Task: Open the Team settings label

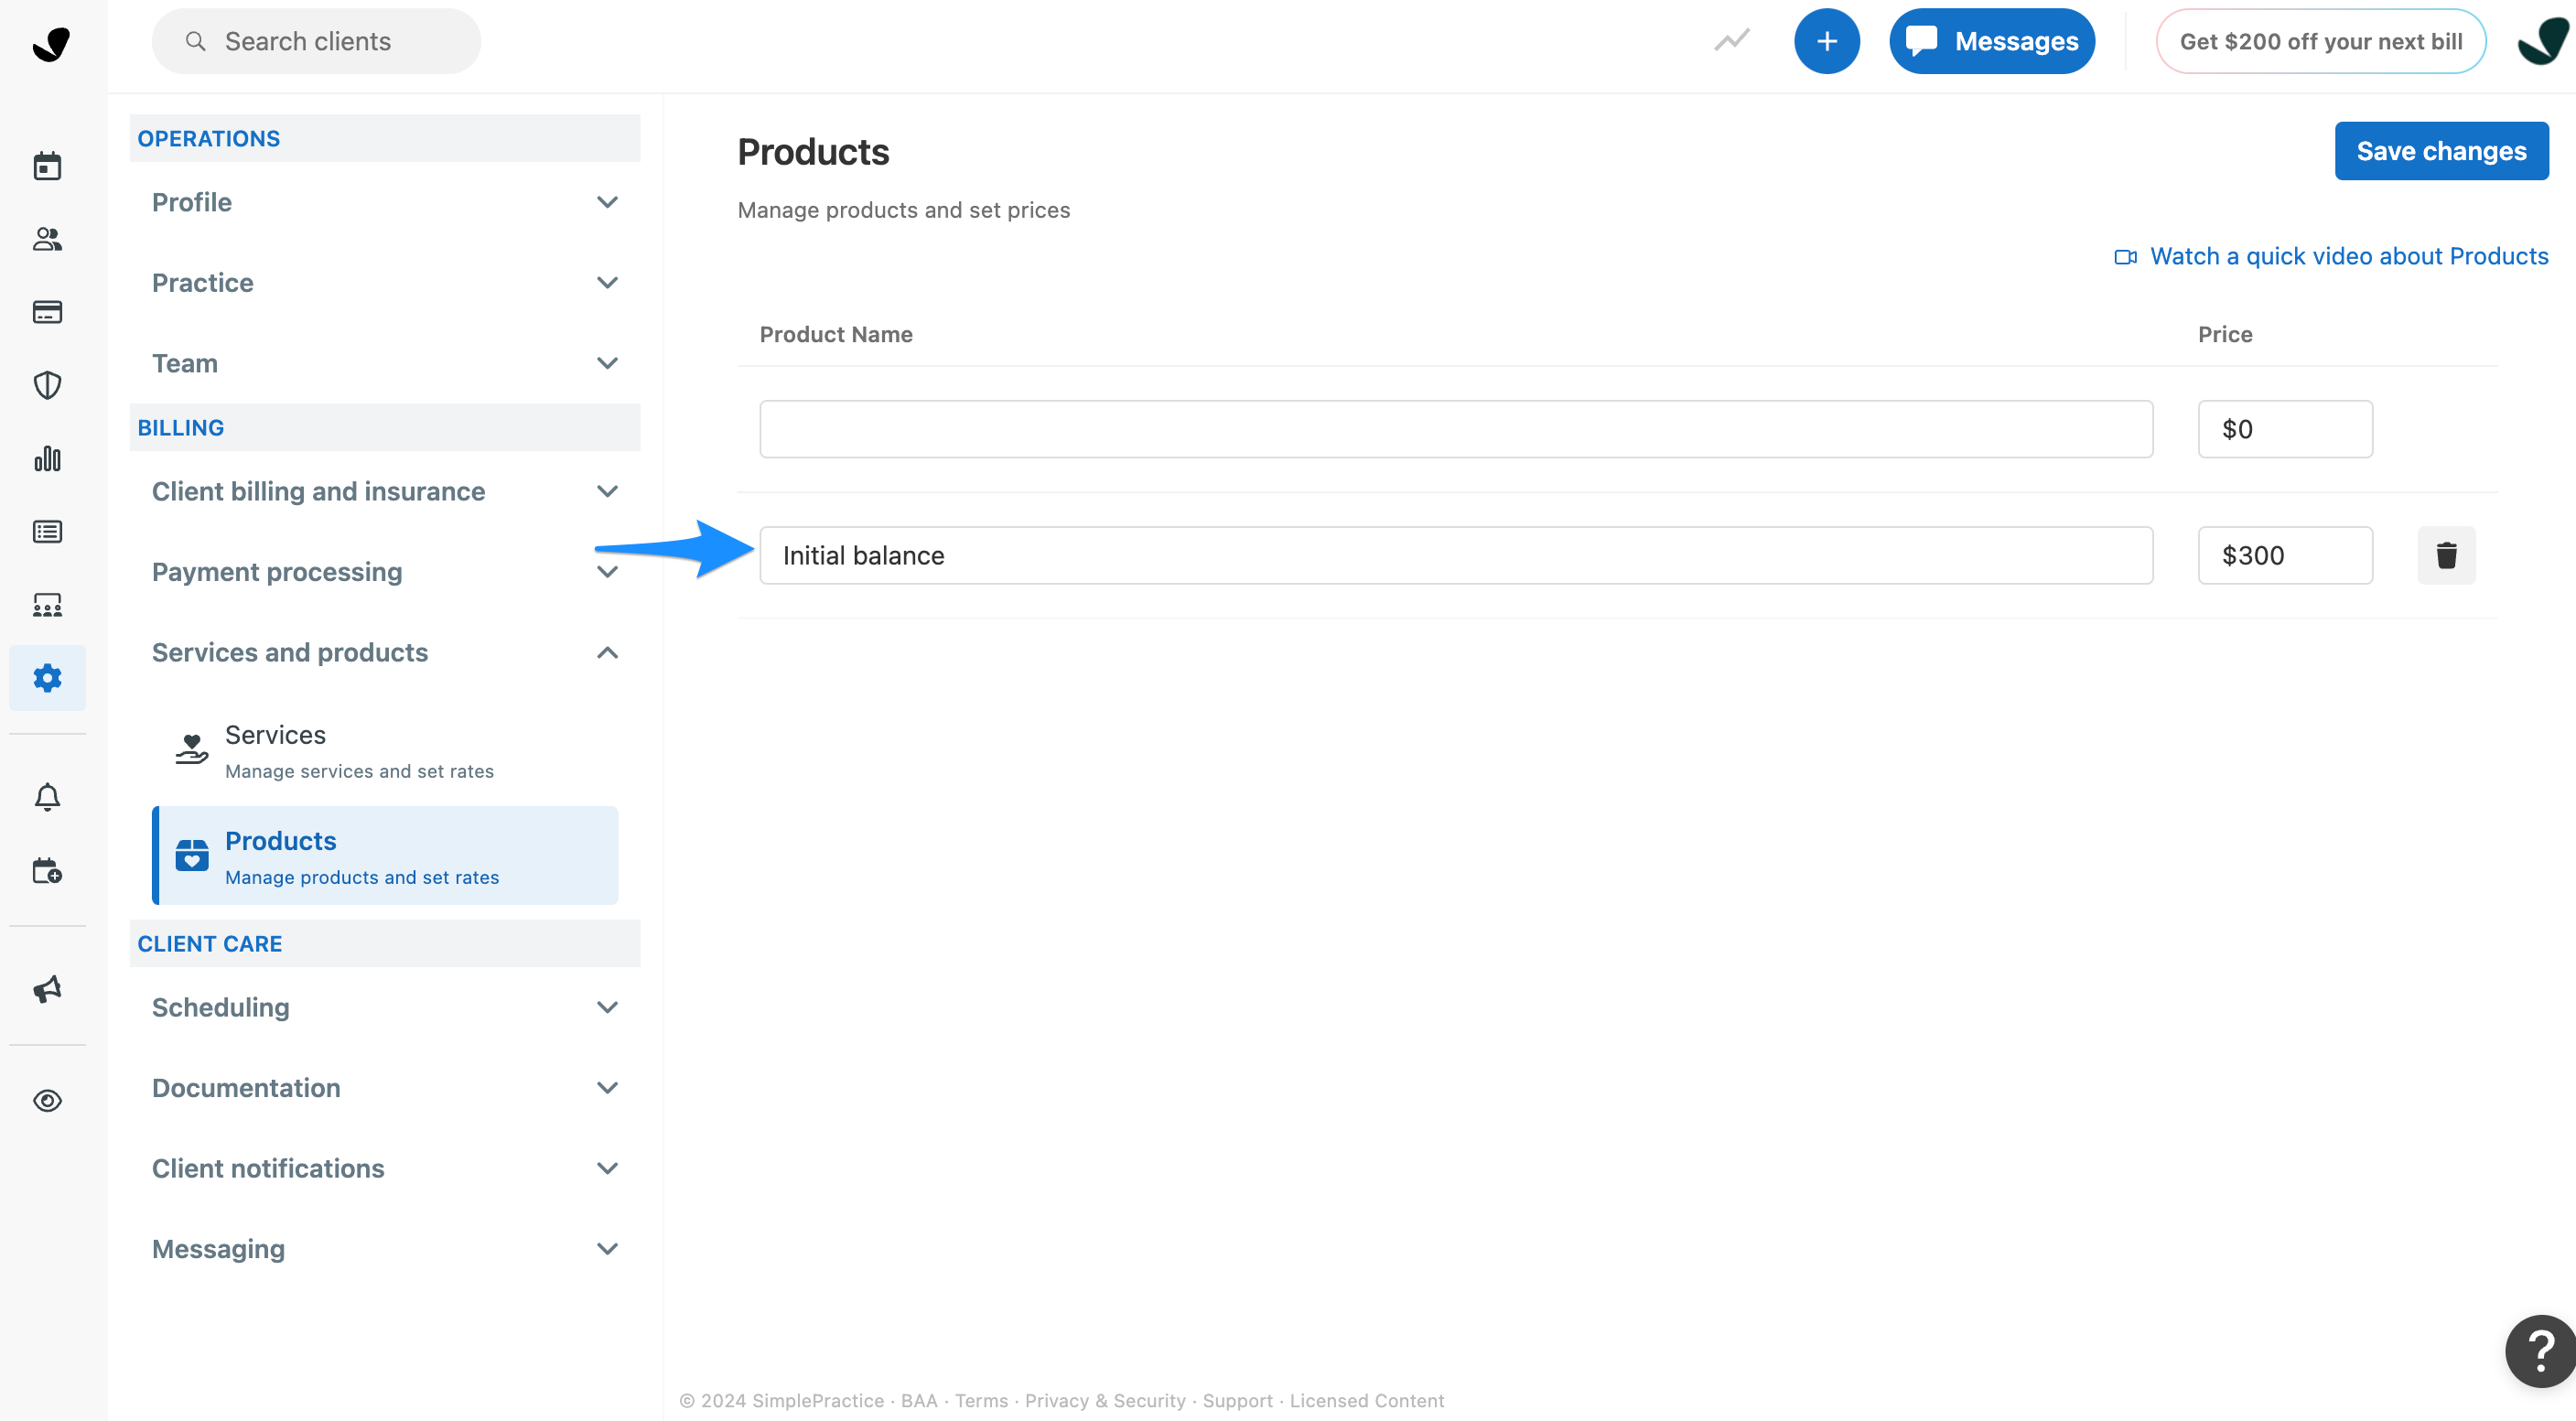Action: pos(185,363)
